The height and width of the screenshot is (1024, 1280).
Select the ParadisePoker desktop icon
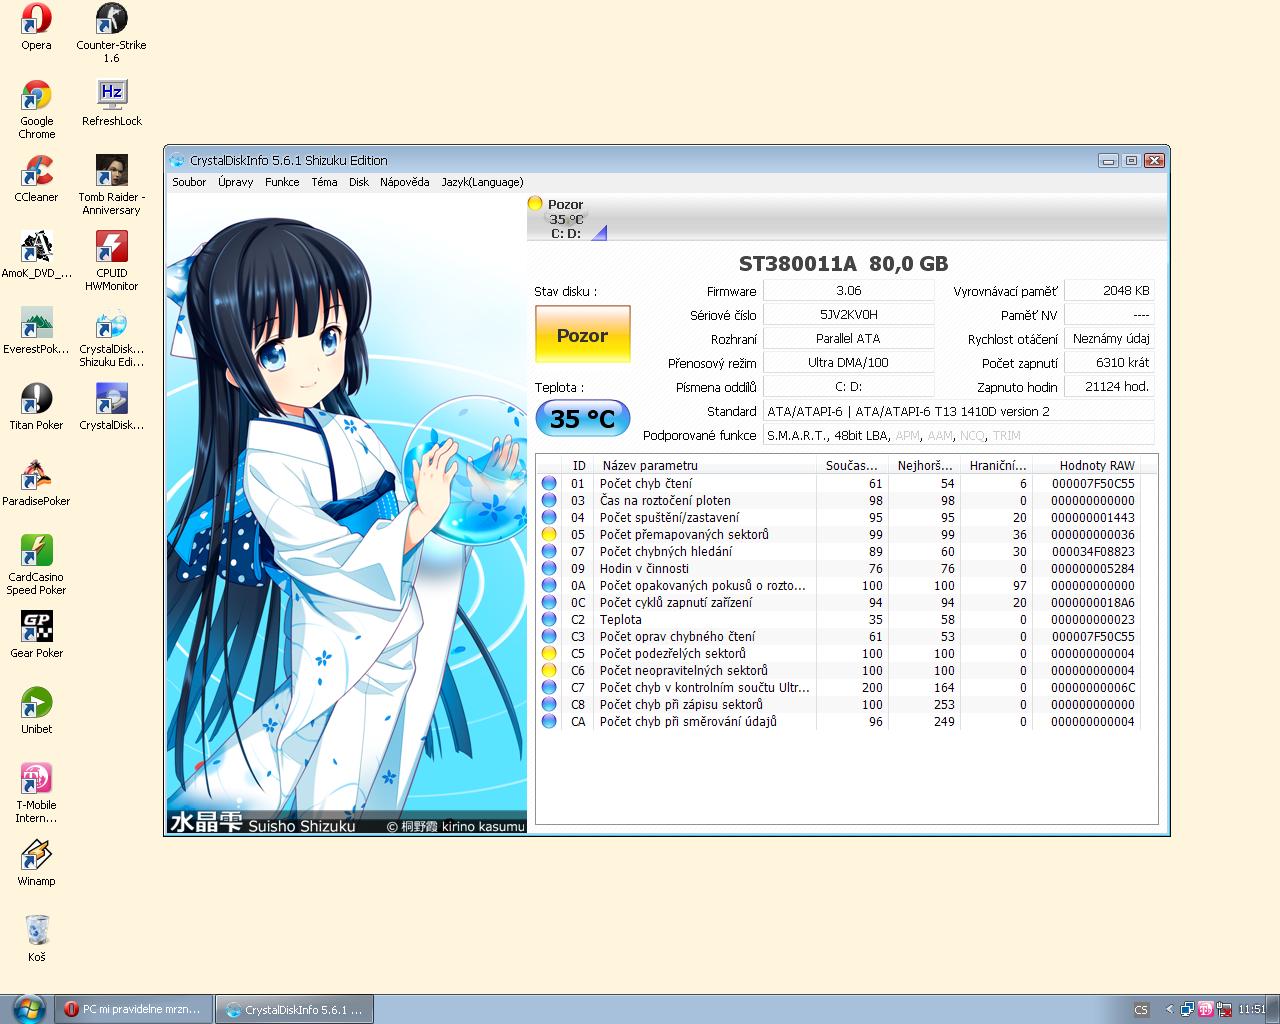pyautogui.click(x=36, y=483)
